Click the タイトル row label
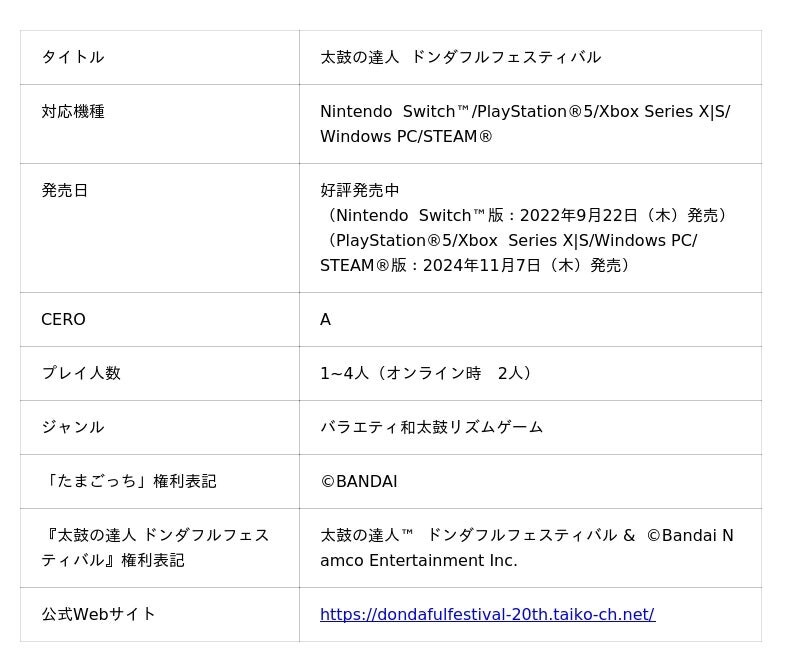This screenshot has width=800, height=672. [73, 57]
